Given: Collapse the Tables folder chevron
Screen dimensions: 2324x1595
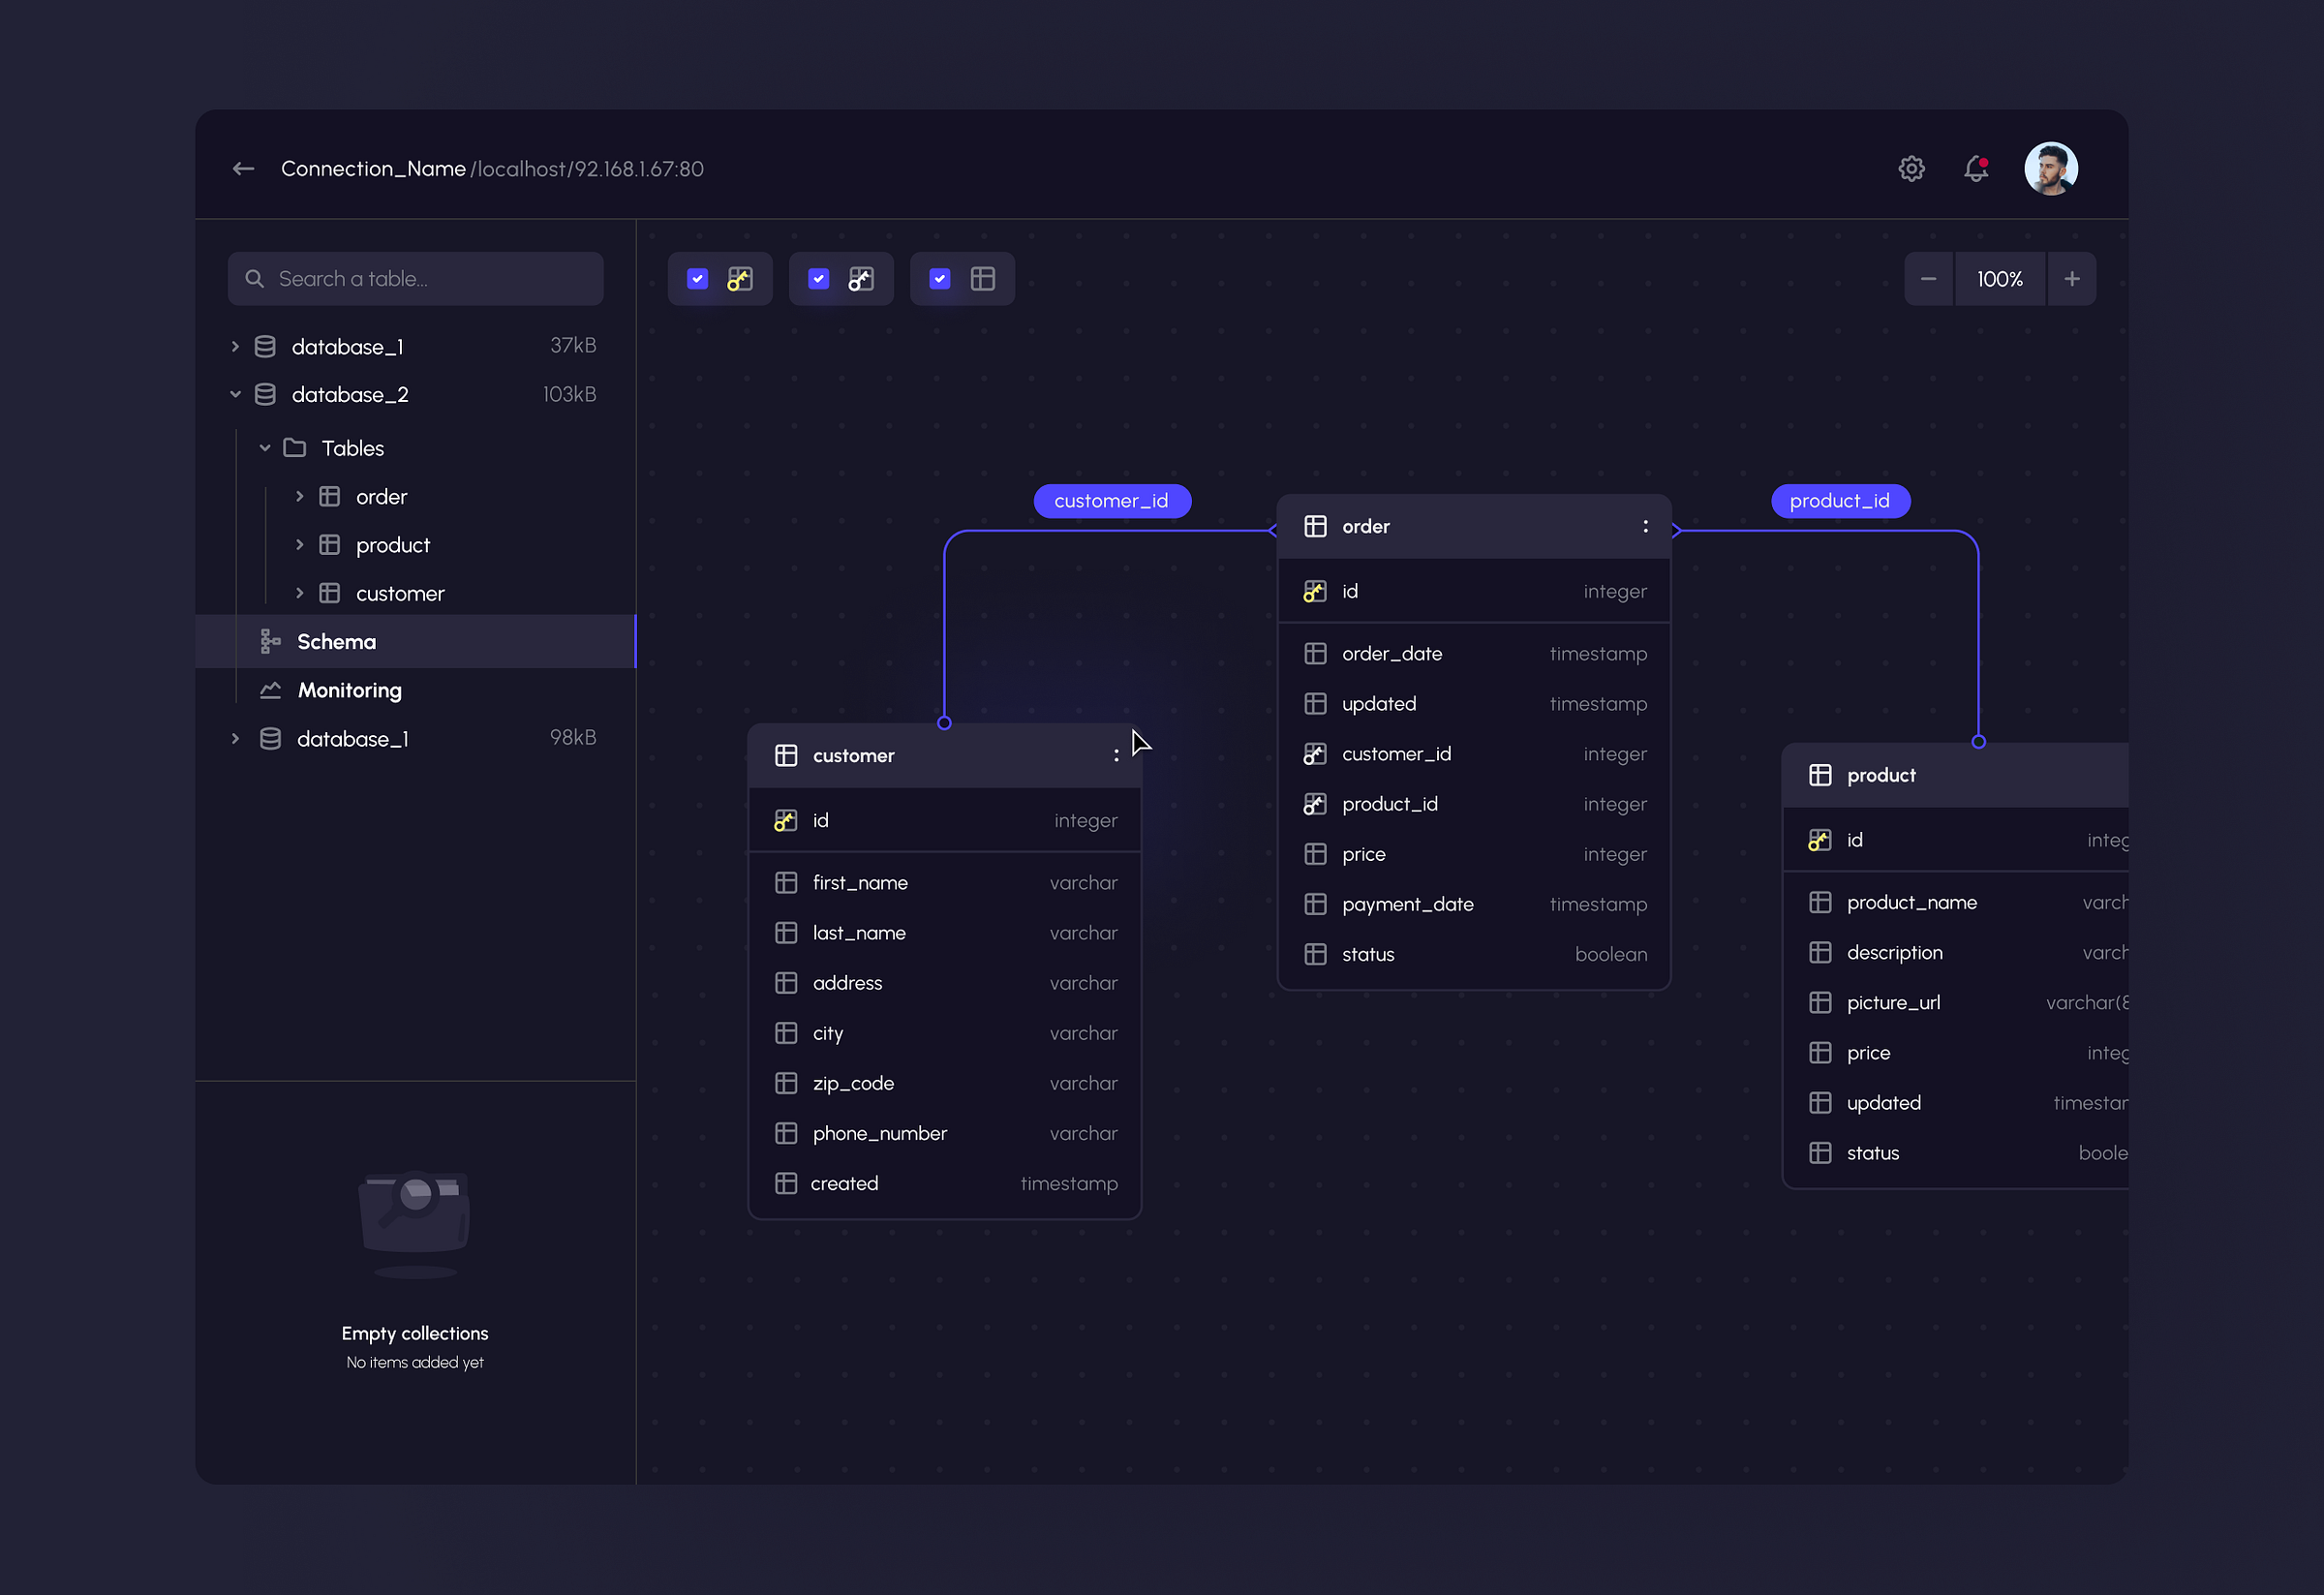Looking at the screenshot, I should (265, 448).
